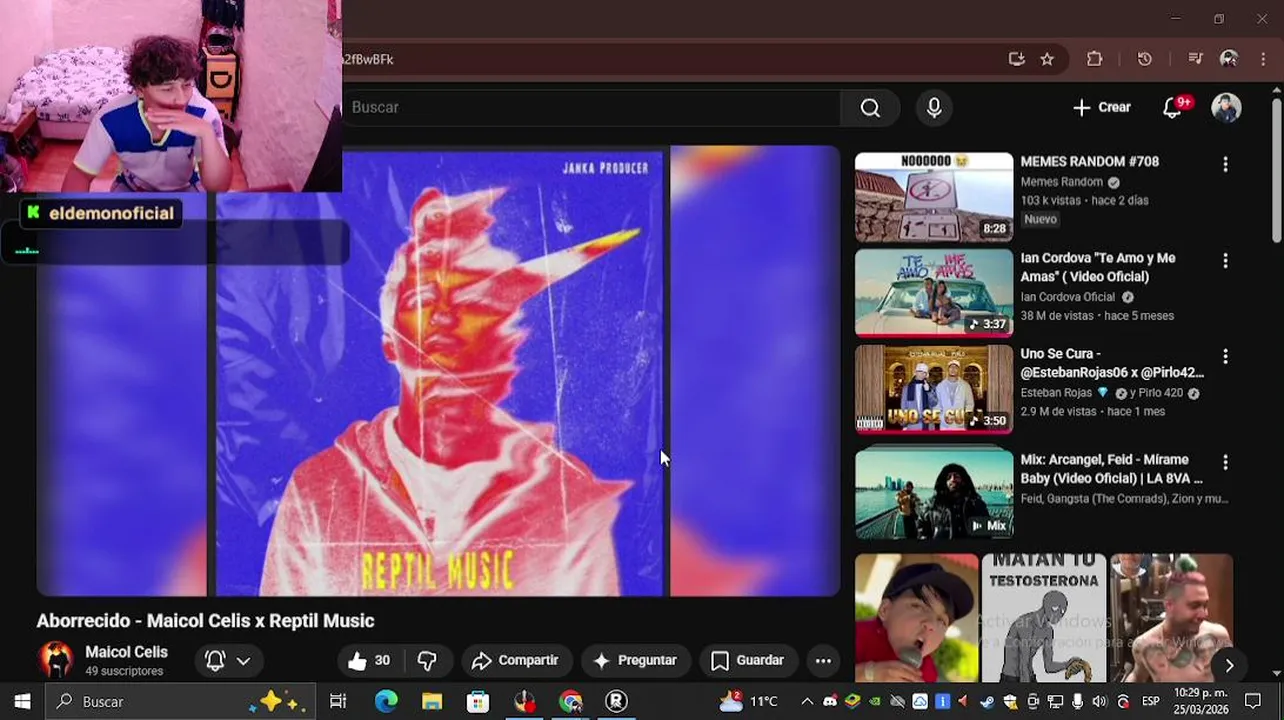Open Uno Se Cura video thumbnail
This screenshot has height=720, width=1284.
(x=934, y=390)
